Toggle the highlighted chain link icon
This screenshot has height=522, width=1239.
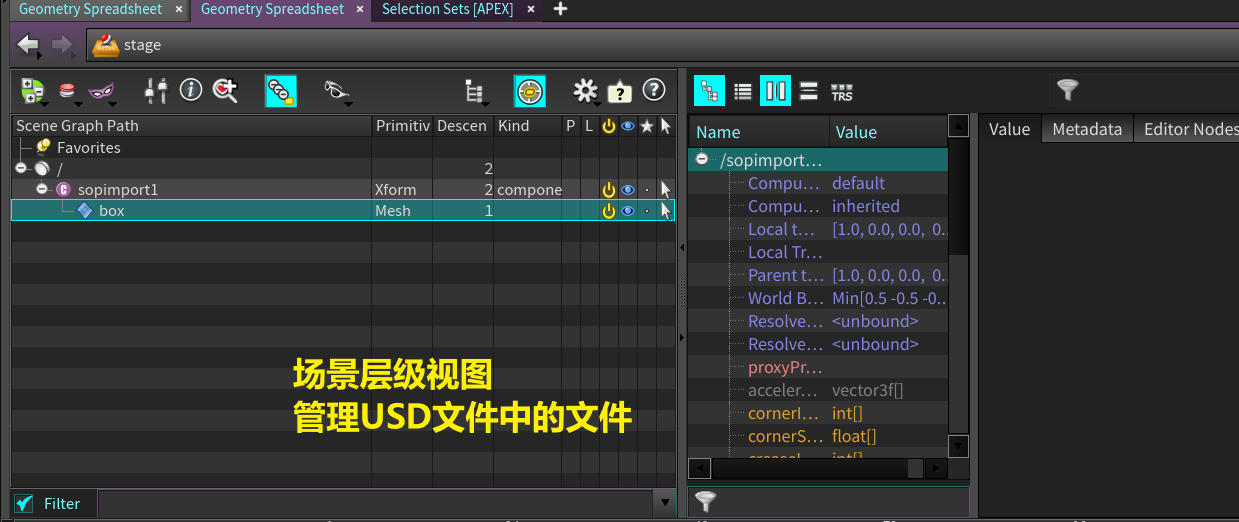280,91
